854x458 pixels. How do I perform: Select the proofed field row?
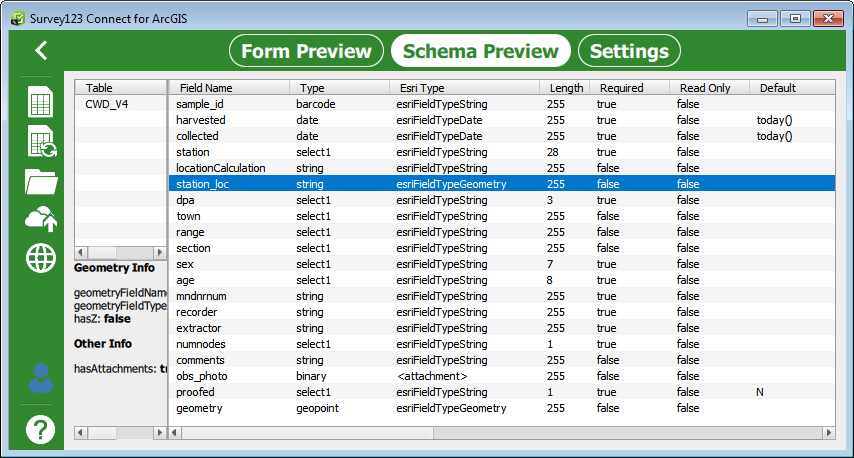502,392
